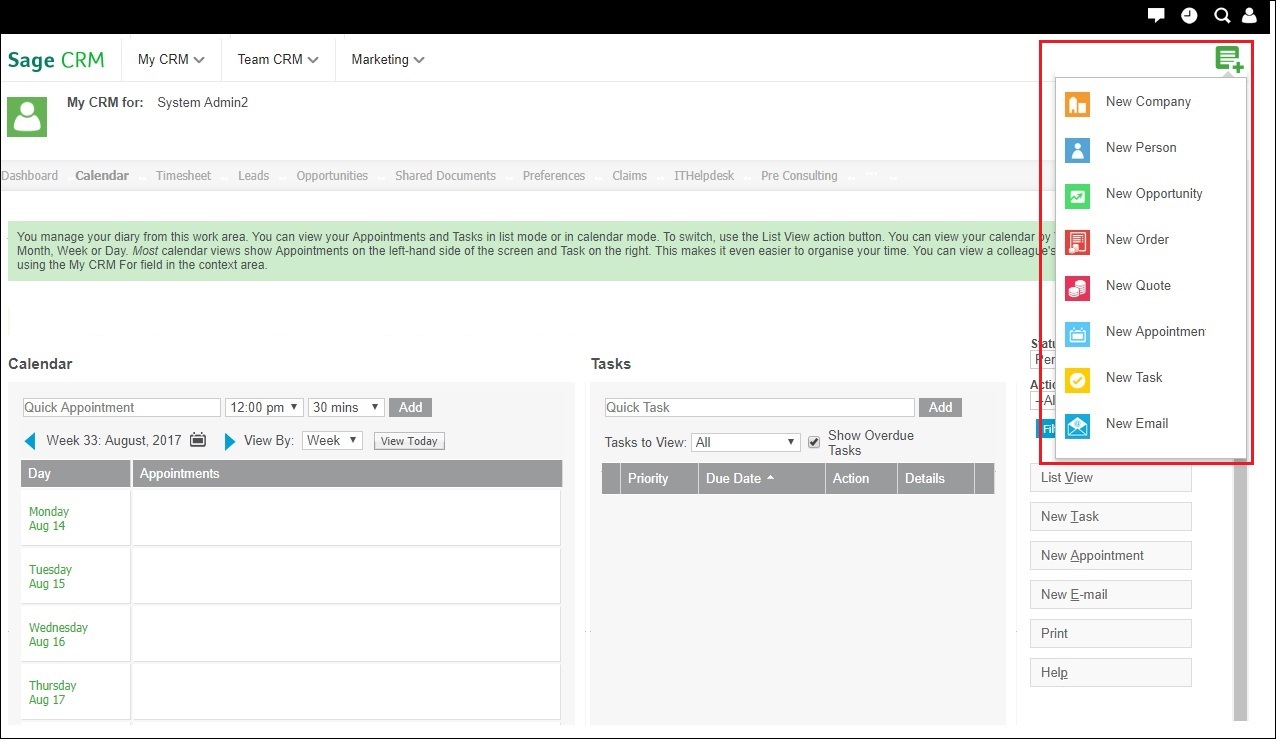
Task: Select the Pre Consulting tab
Action: click(799, 176)
